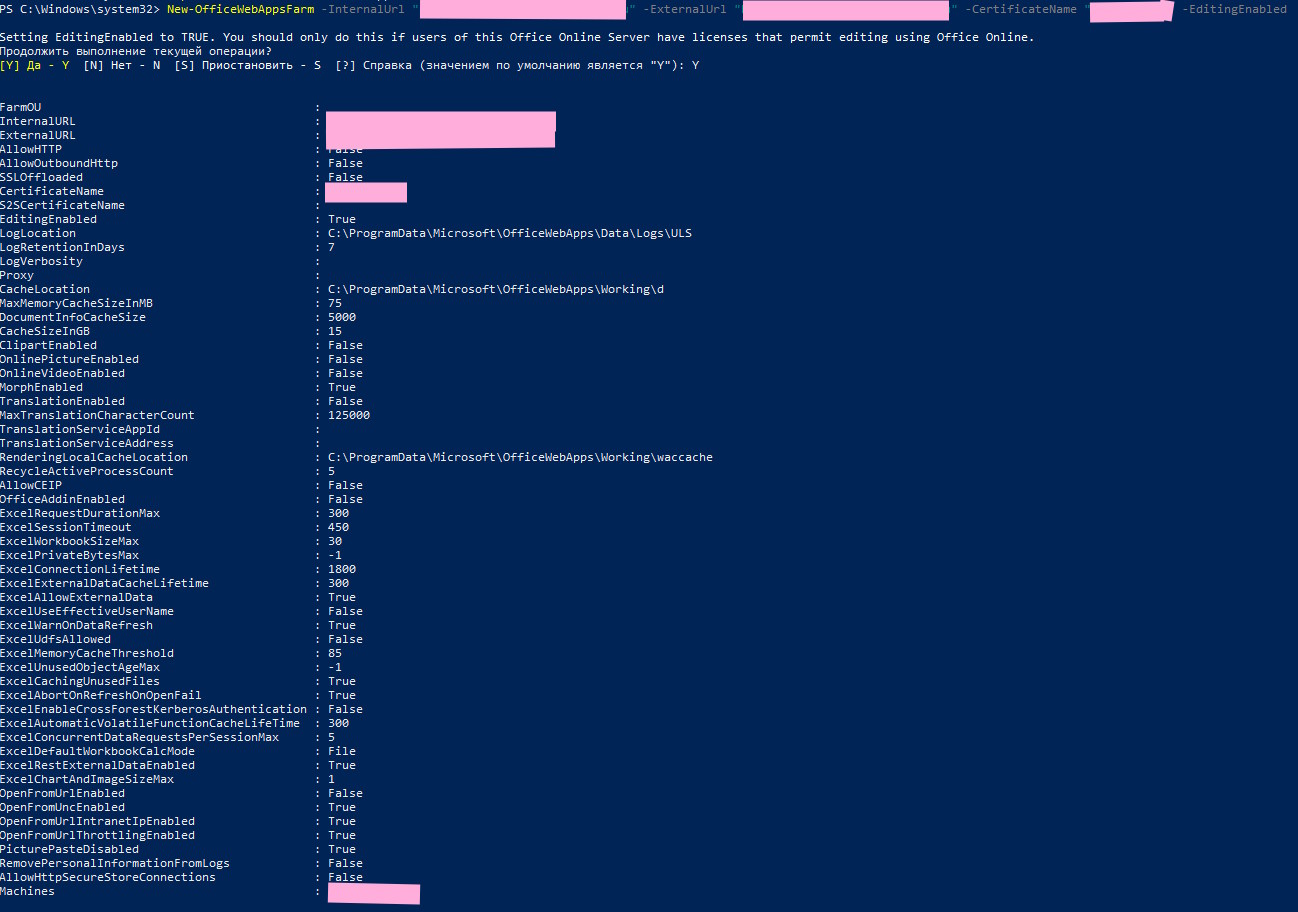This screenshot has height=912, width=1298.
Task: Click the EditingEnabled property name in output
Action: click(x=48, y=219)
